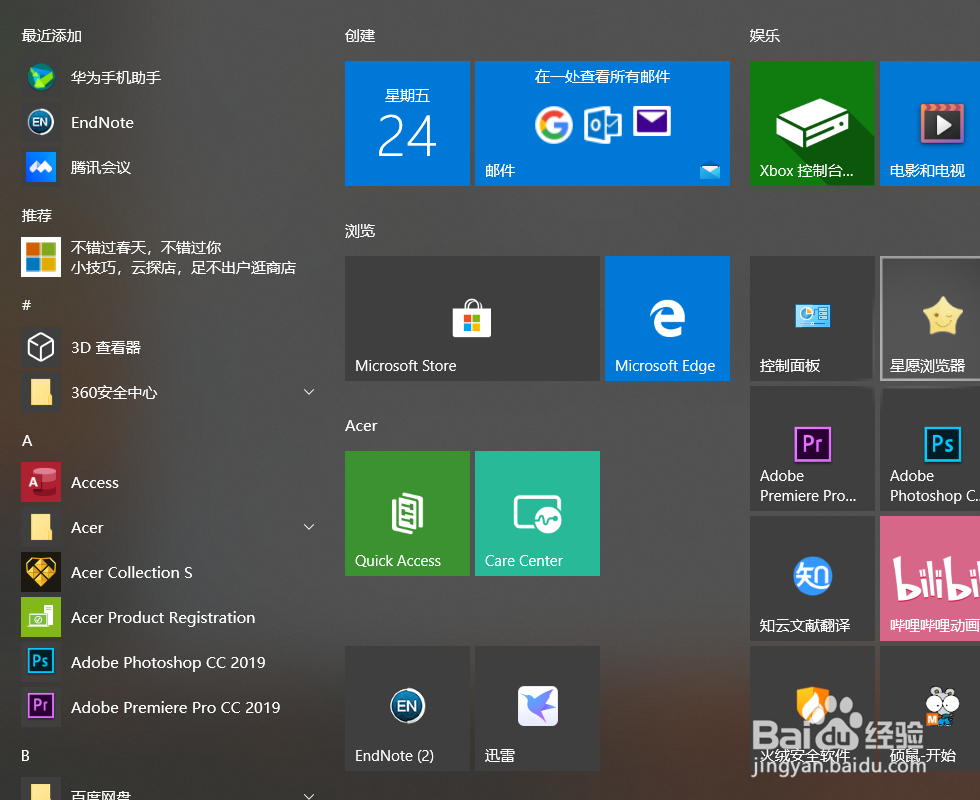Expand the 360安全中心 folder chevron
This screenshot has width=980, height=800.
[x=309, y=392]
